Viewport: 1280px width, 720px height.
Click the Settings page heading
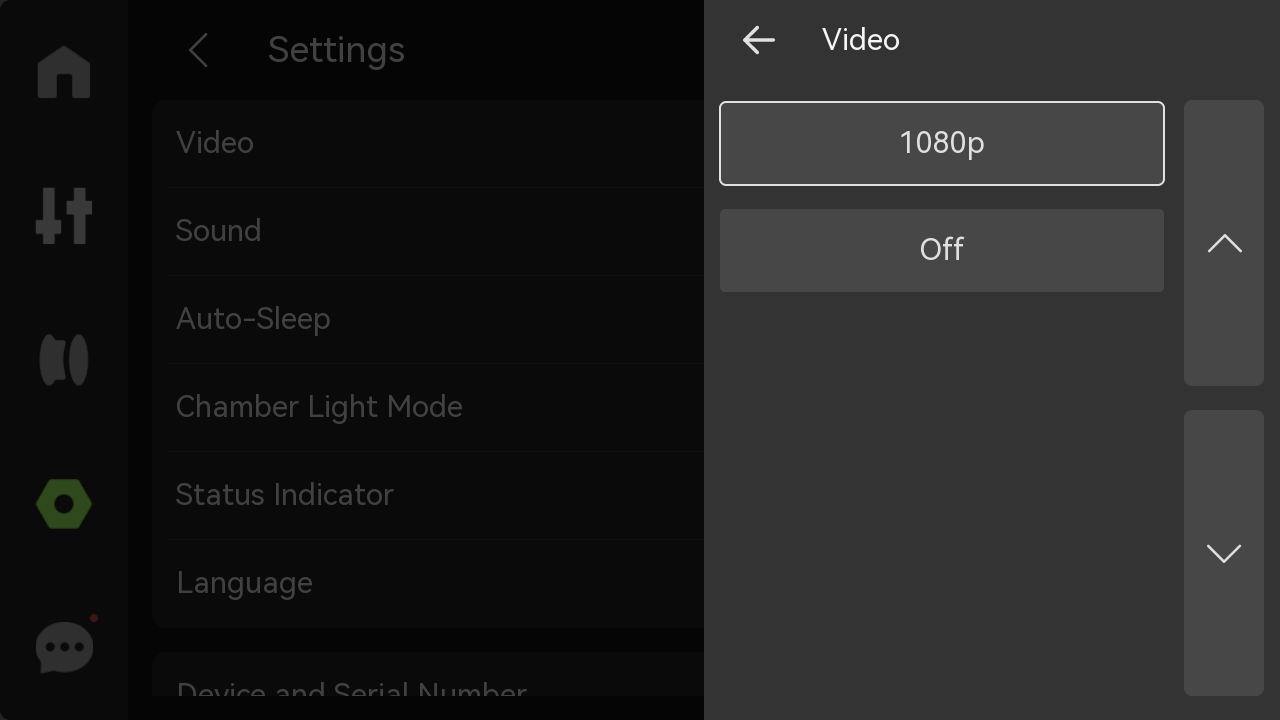point(336,50)
